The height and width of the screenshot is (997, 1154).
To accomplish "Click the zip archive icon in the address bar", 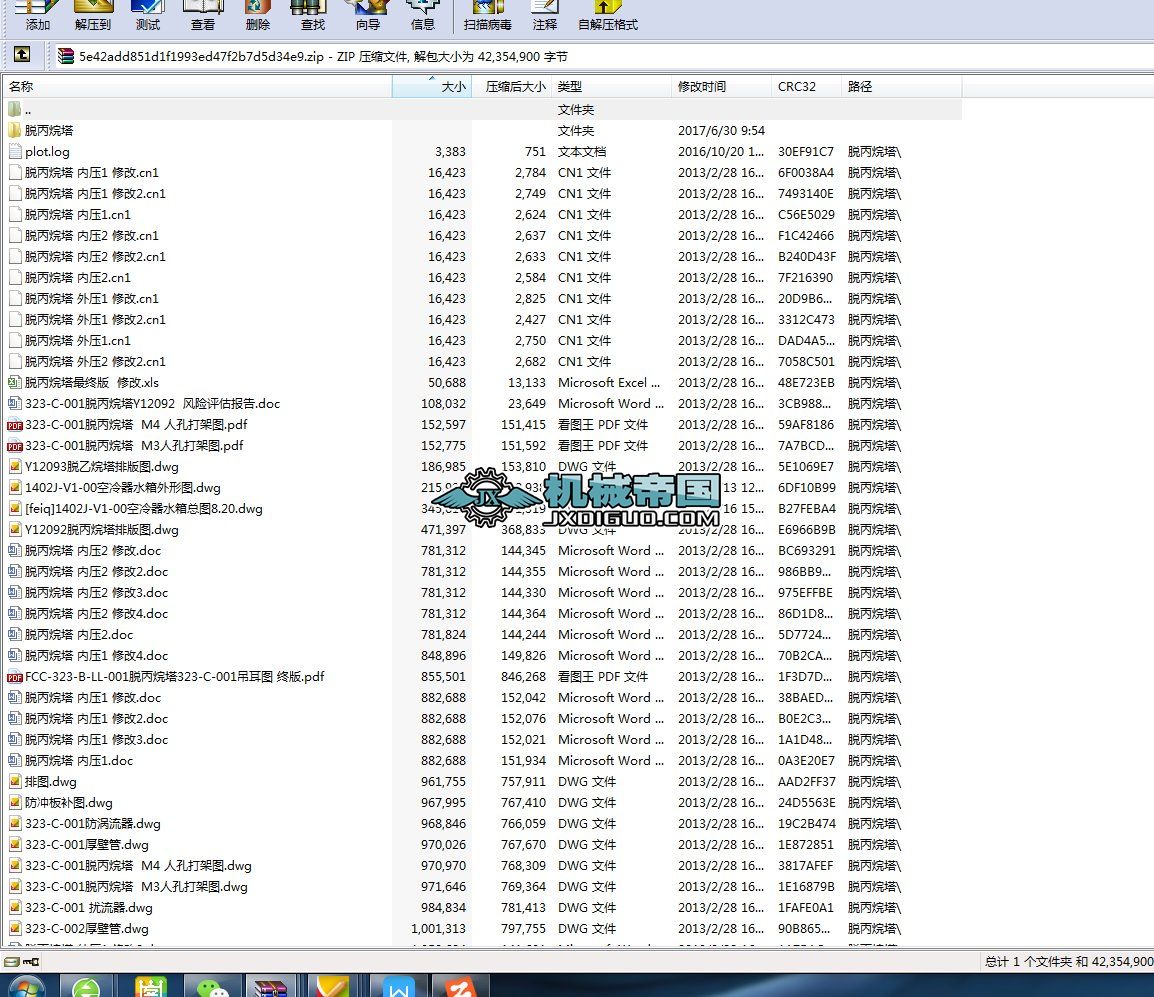I will [x=66, y=56].
